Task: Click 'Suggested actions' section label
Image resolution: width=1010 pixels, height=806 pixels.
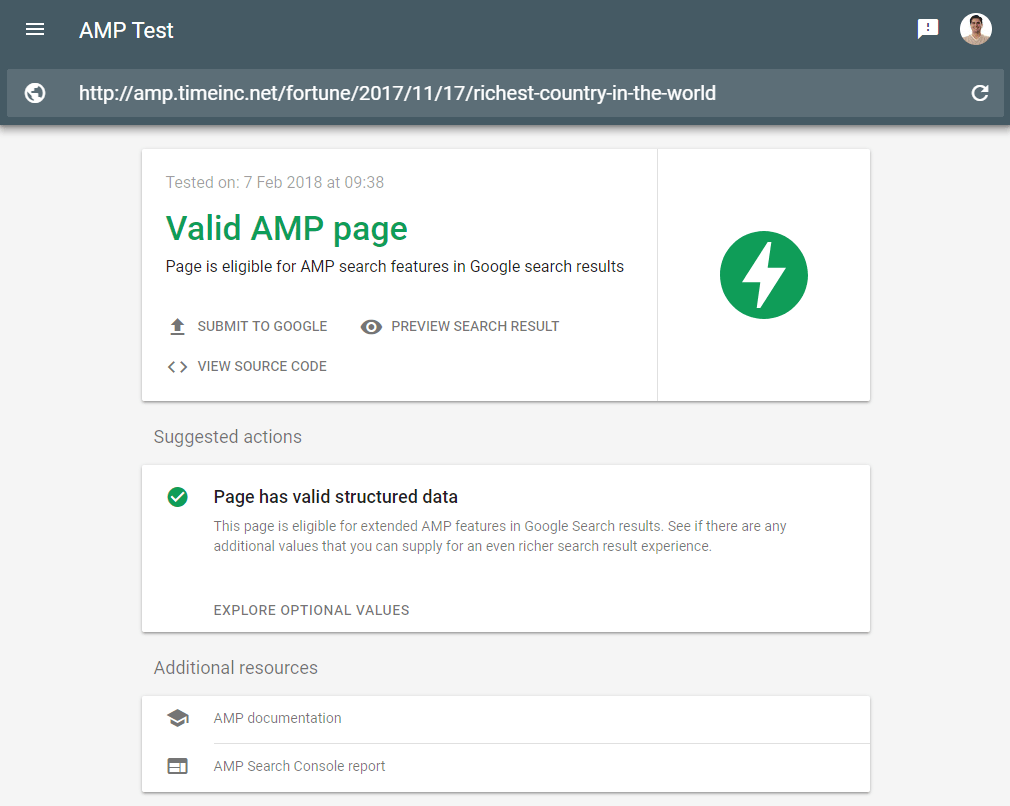Action: pyautogui.click(x=227, y=437)
